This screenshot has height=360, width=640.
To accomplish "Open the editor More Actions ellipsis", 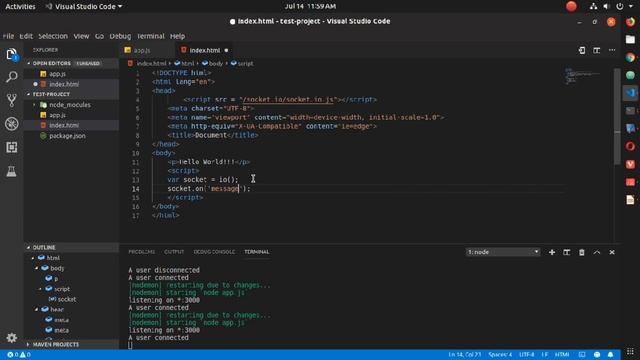I will click(x=612, y=50).
